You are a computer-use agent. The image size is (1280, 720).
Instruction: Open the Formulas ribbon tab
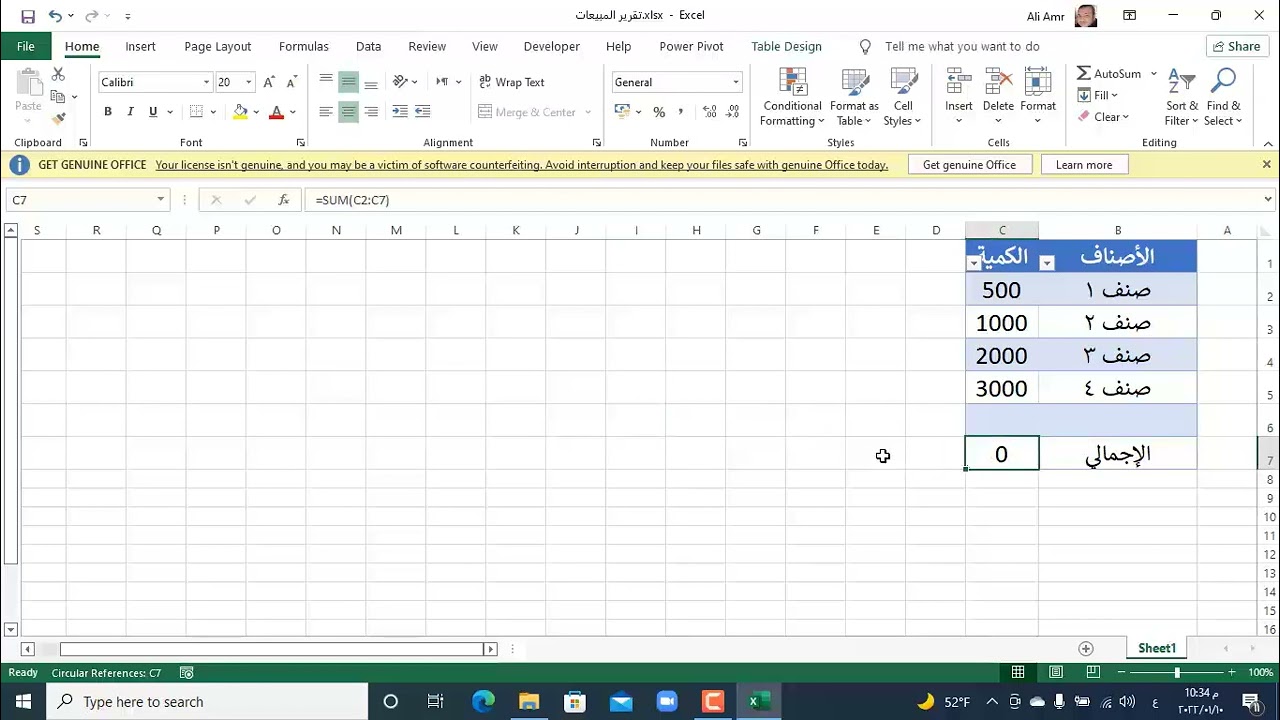tap(304, 46)
